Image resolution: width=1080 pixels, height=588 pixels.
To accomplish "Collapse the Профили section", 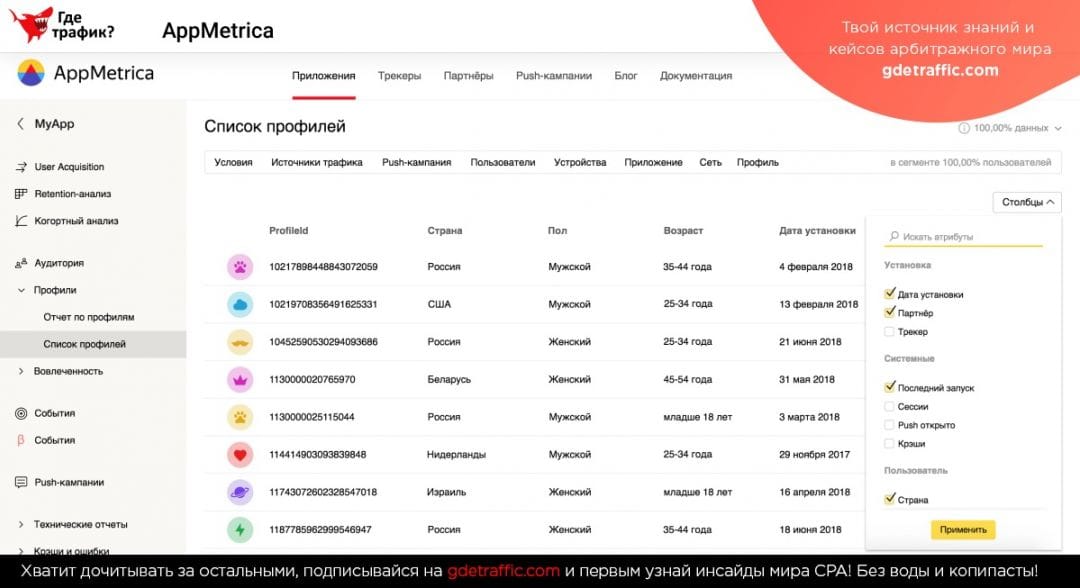I will (x=21, y=290).
